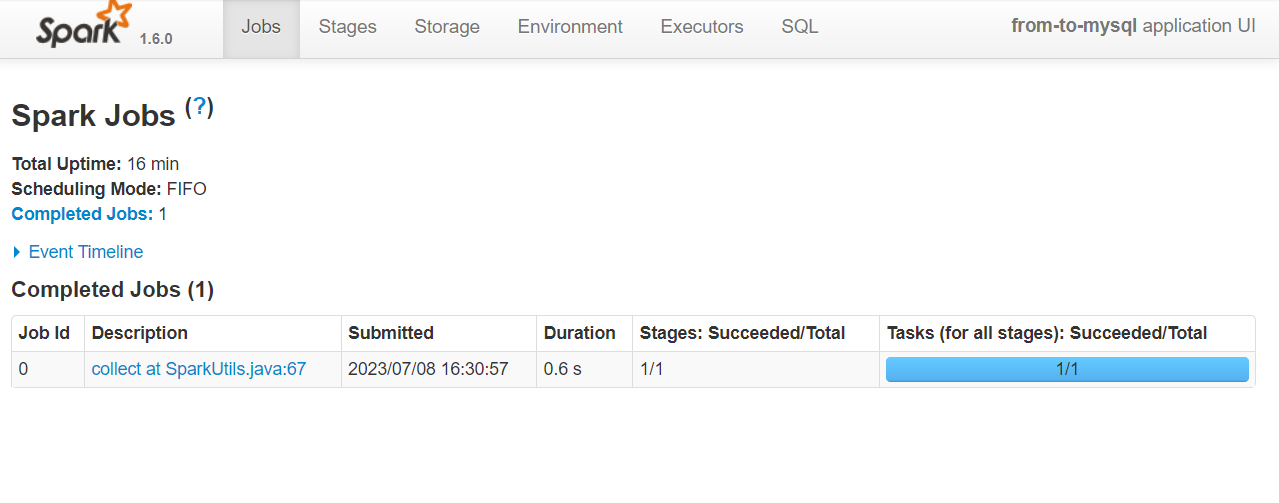Screen dimensions: 1279x503
Task: Open job 'collect at SparkUtils.java:67'
Action: click(199, 369)
